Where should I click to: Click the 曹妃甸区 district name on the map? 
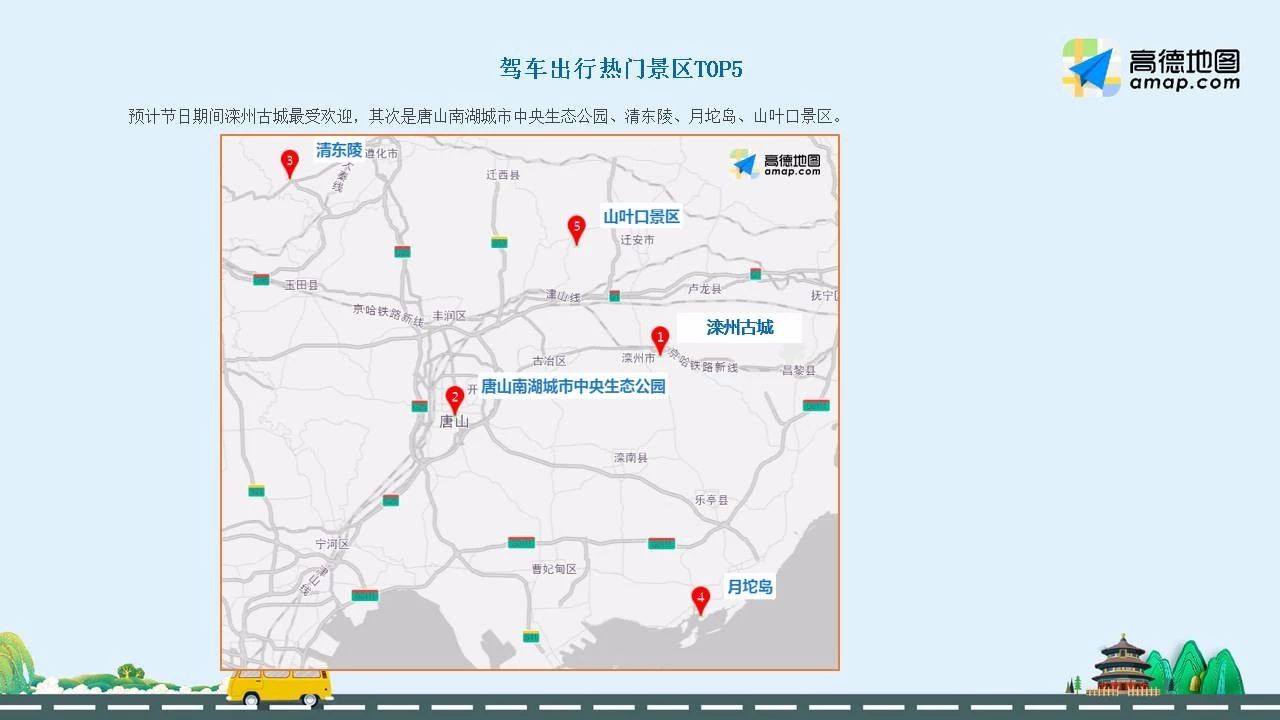pos(554,569)
